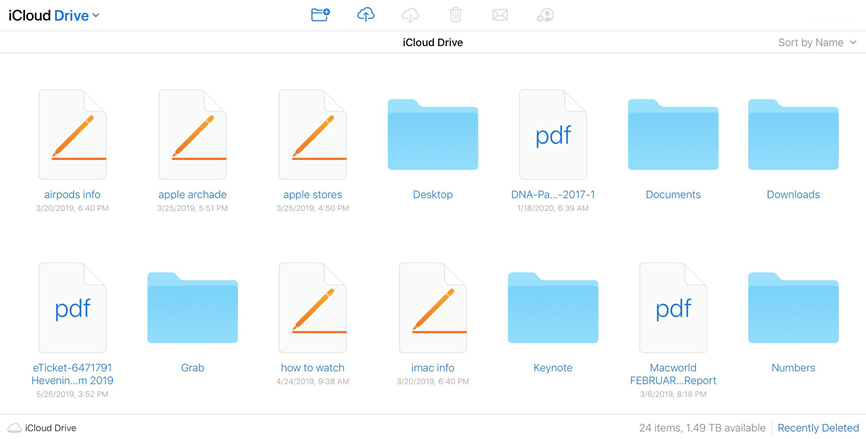Click the 1/18/2020, 6:39 AM date text
The image size is (866, 439).
coord(553,208)
